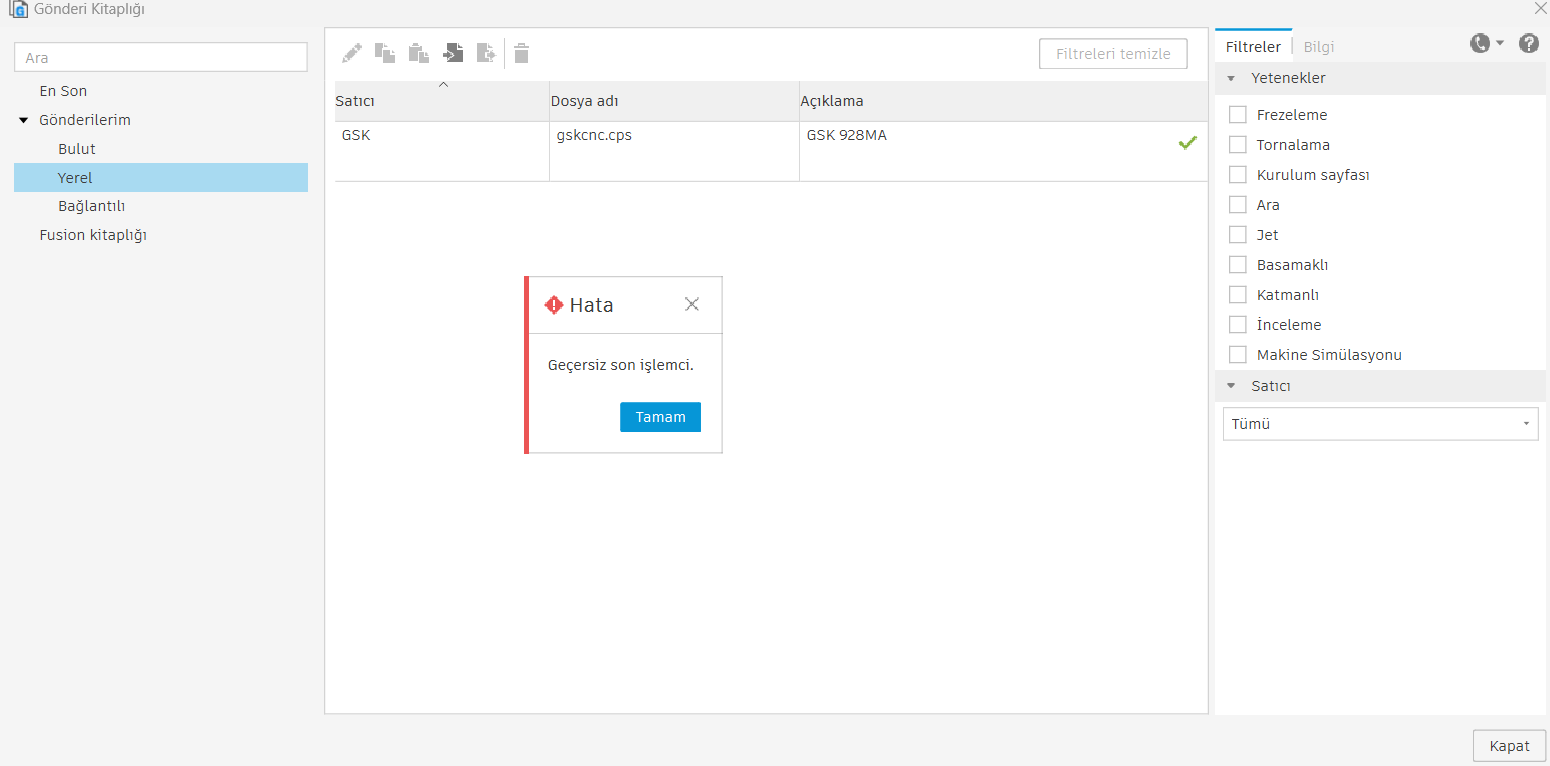Viewport: 1550px width, 766px height.
Task: Open Fusion kitaplığı in the tree
Action: pos(93,235)
